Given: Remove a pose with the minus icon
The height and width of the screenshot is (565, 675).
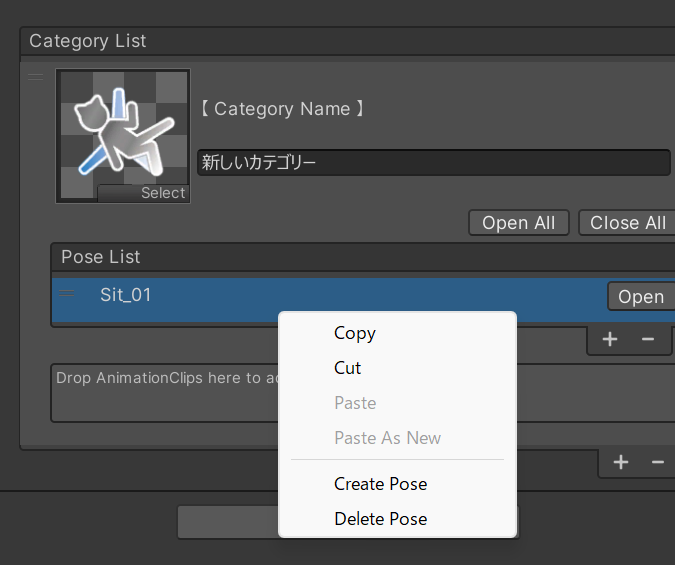Looking at the screenshot, I should (x=648, y=339).
